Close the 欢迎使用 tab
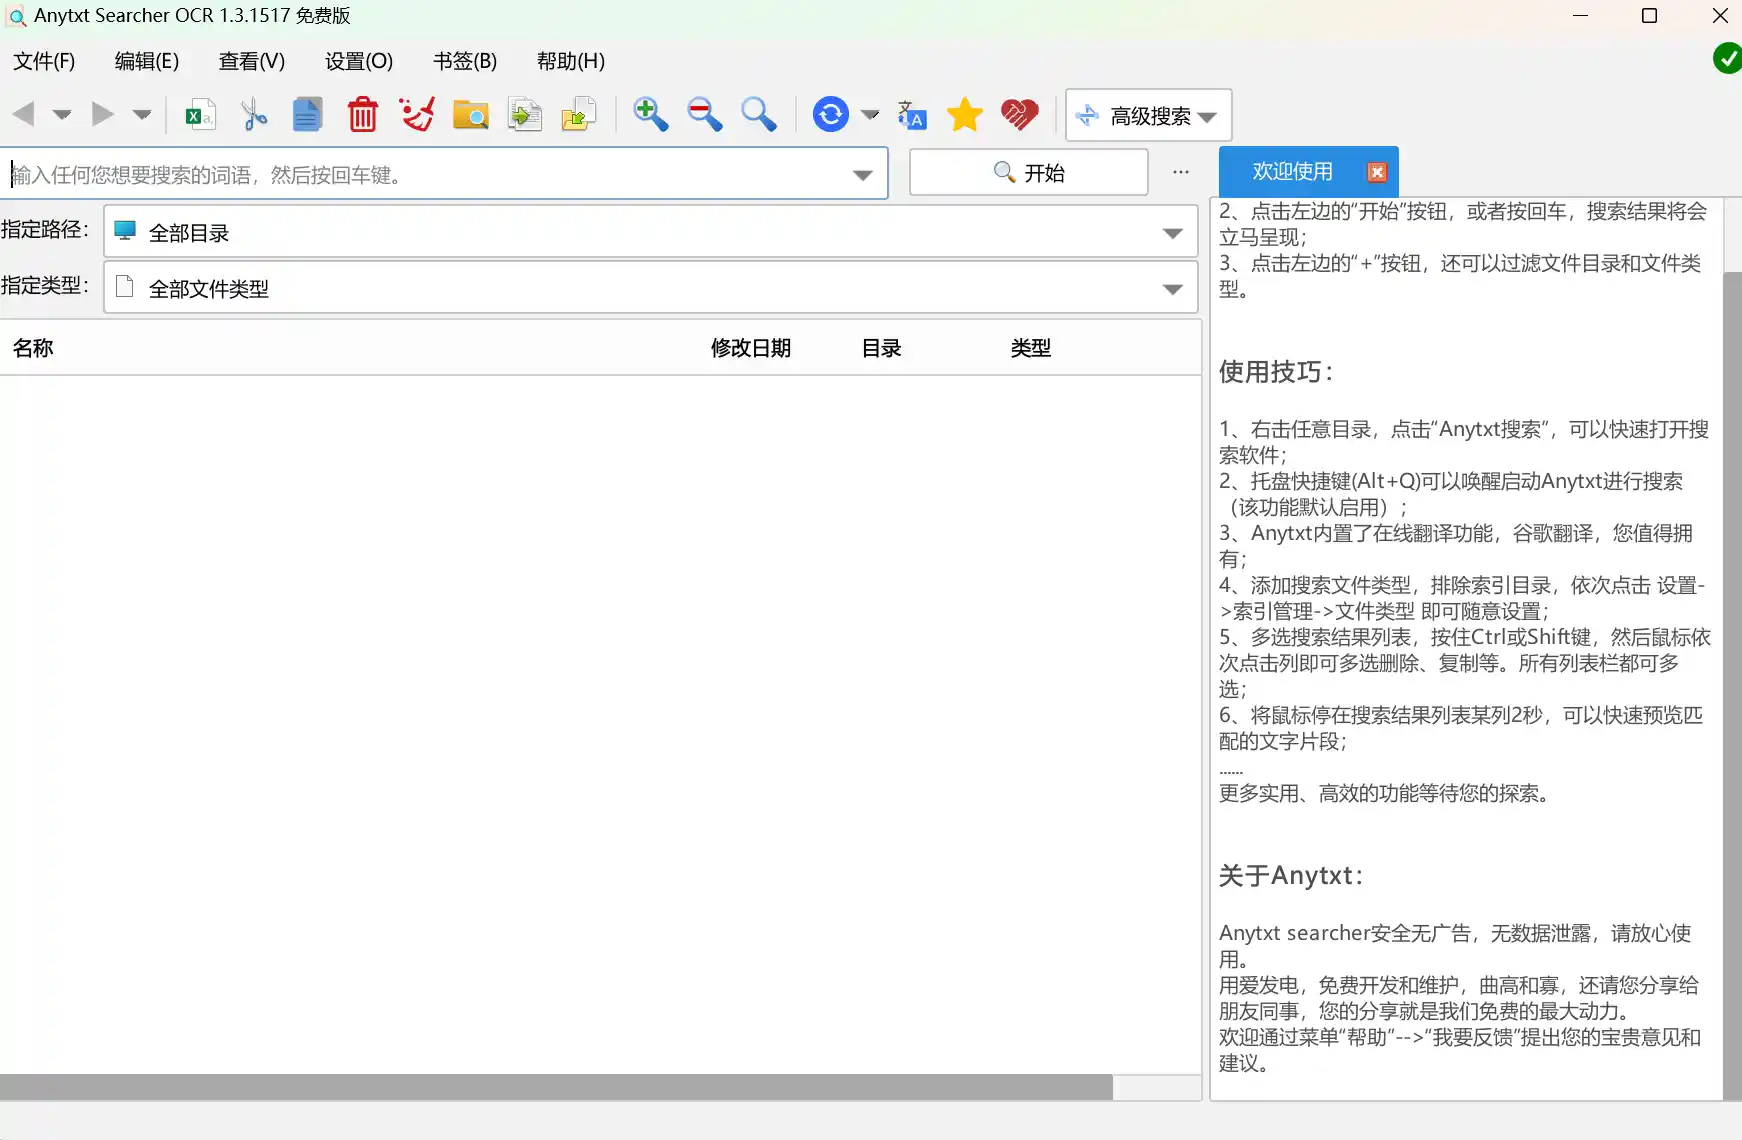The width and height of the screenshot is (1742, 1140). pos(1377,172)
